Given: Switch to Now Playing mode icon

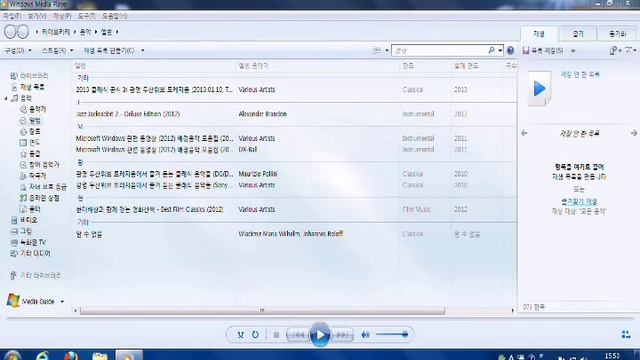Looking at the screenshot, I should 626,335.
